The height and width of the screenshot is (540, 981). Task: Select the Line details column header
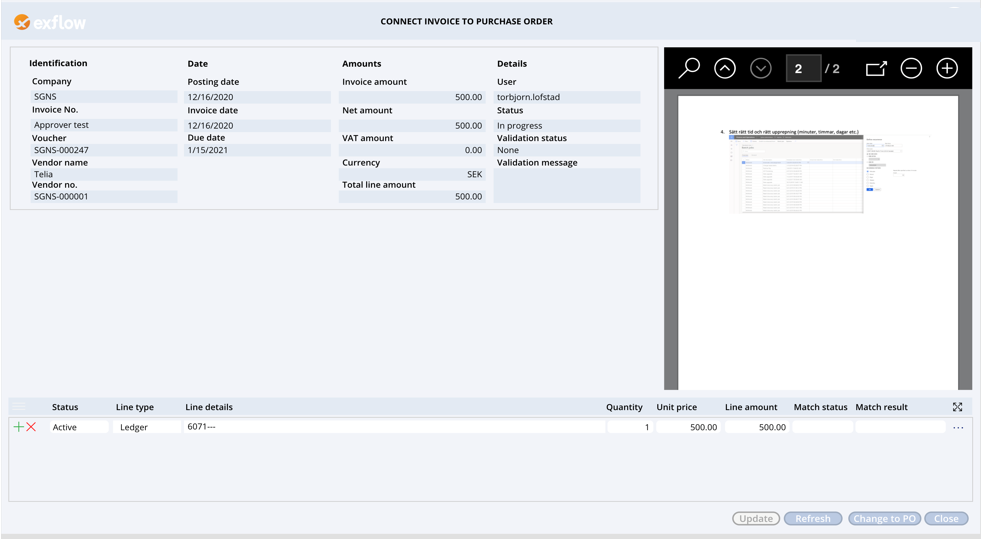point(209,407)
